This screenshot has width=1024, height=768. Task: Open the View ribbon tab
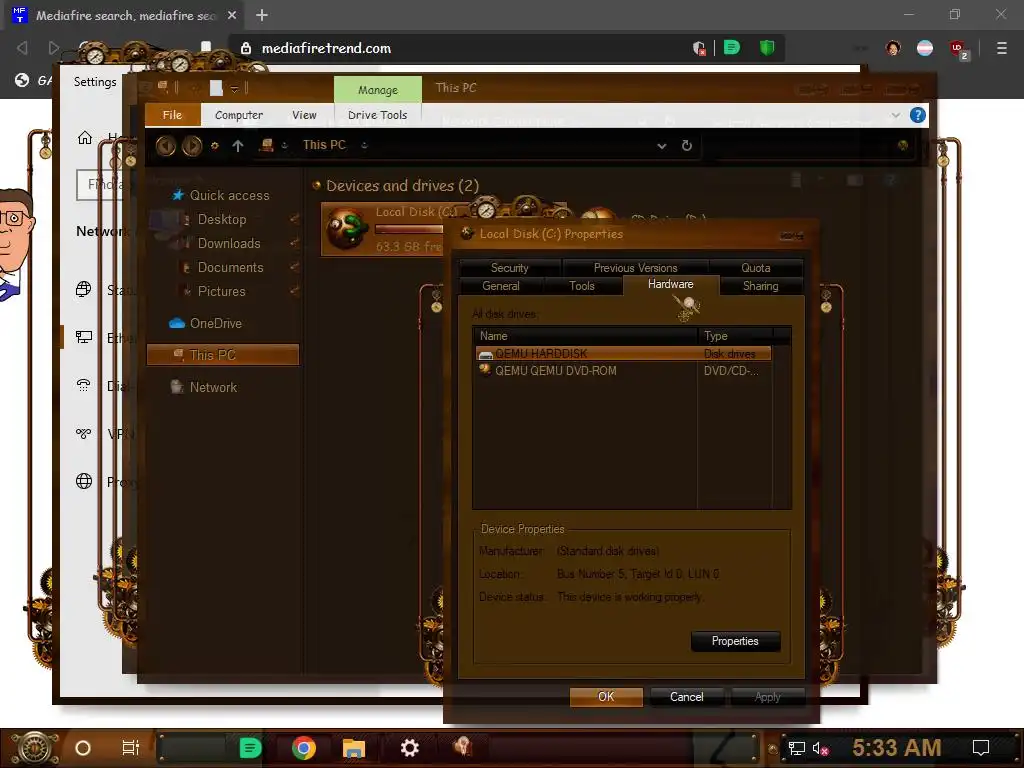pos(304,115)
